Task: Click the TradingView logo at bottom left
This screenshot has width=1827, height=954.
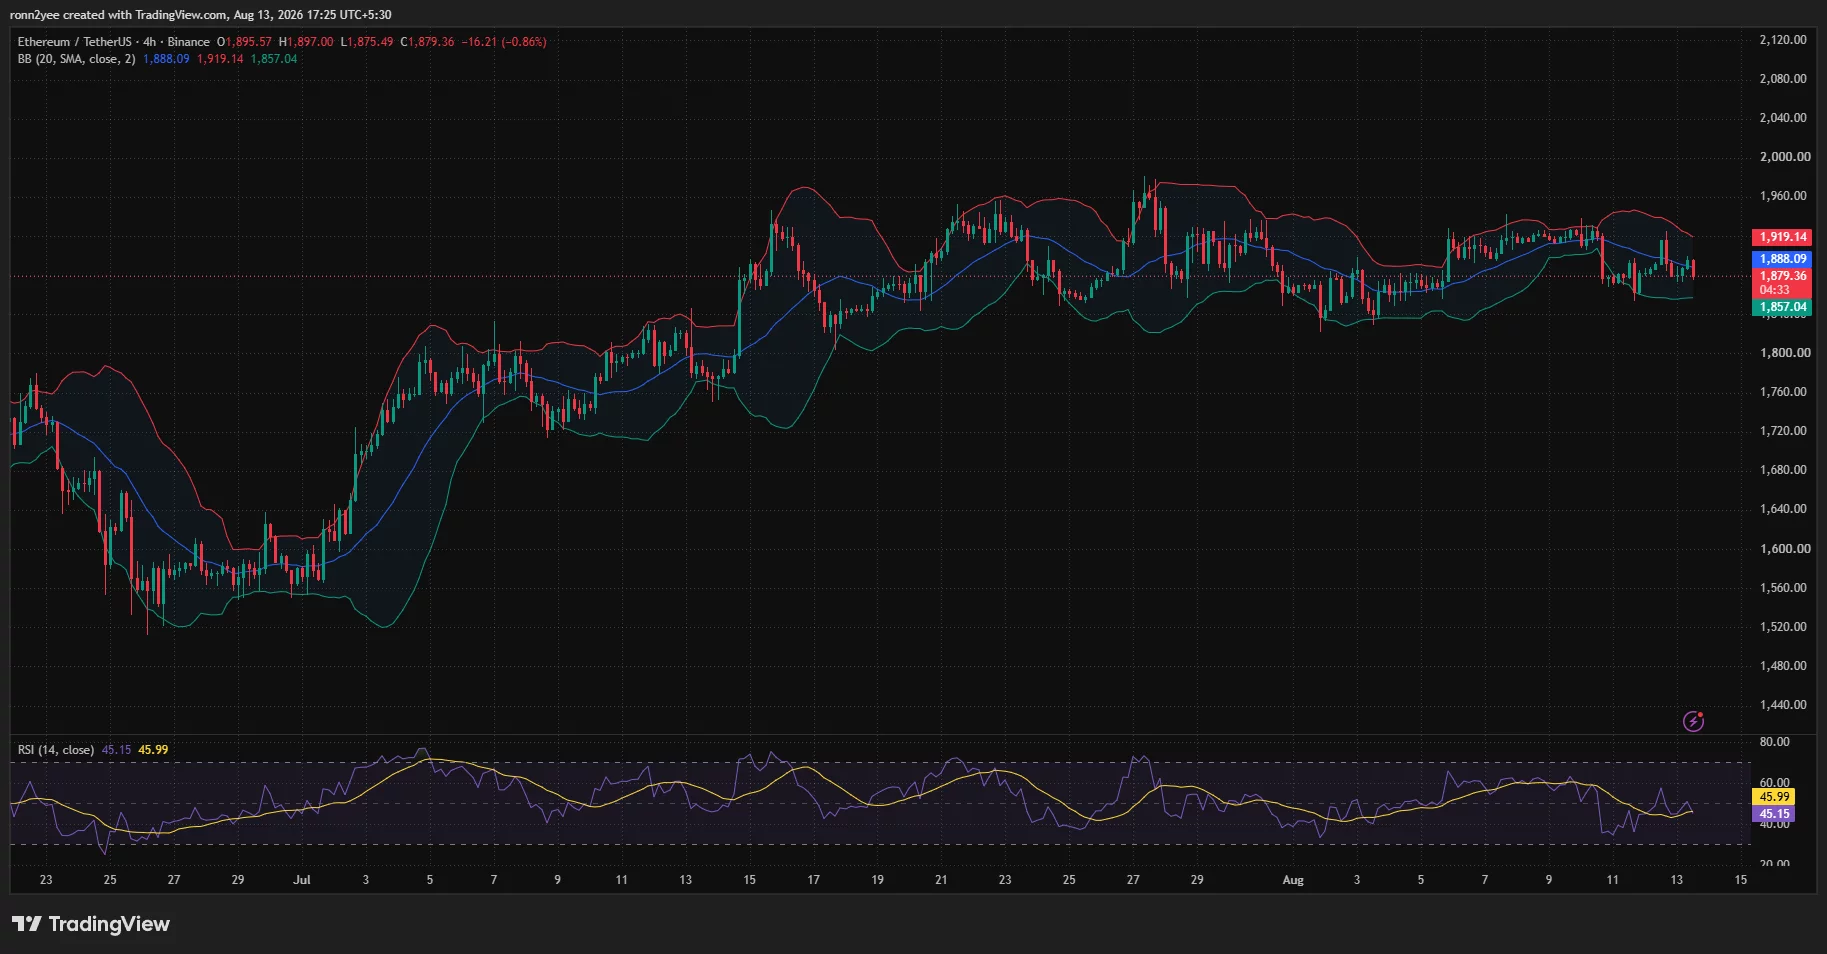Action: point(91,924)
